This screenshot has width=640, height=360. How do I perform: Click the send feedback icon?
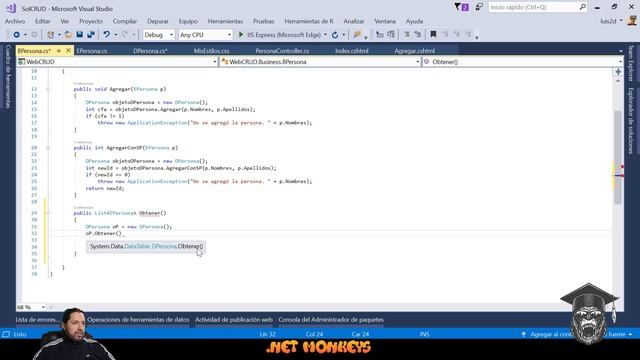click(x=479, y=7)
